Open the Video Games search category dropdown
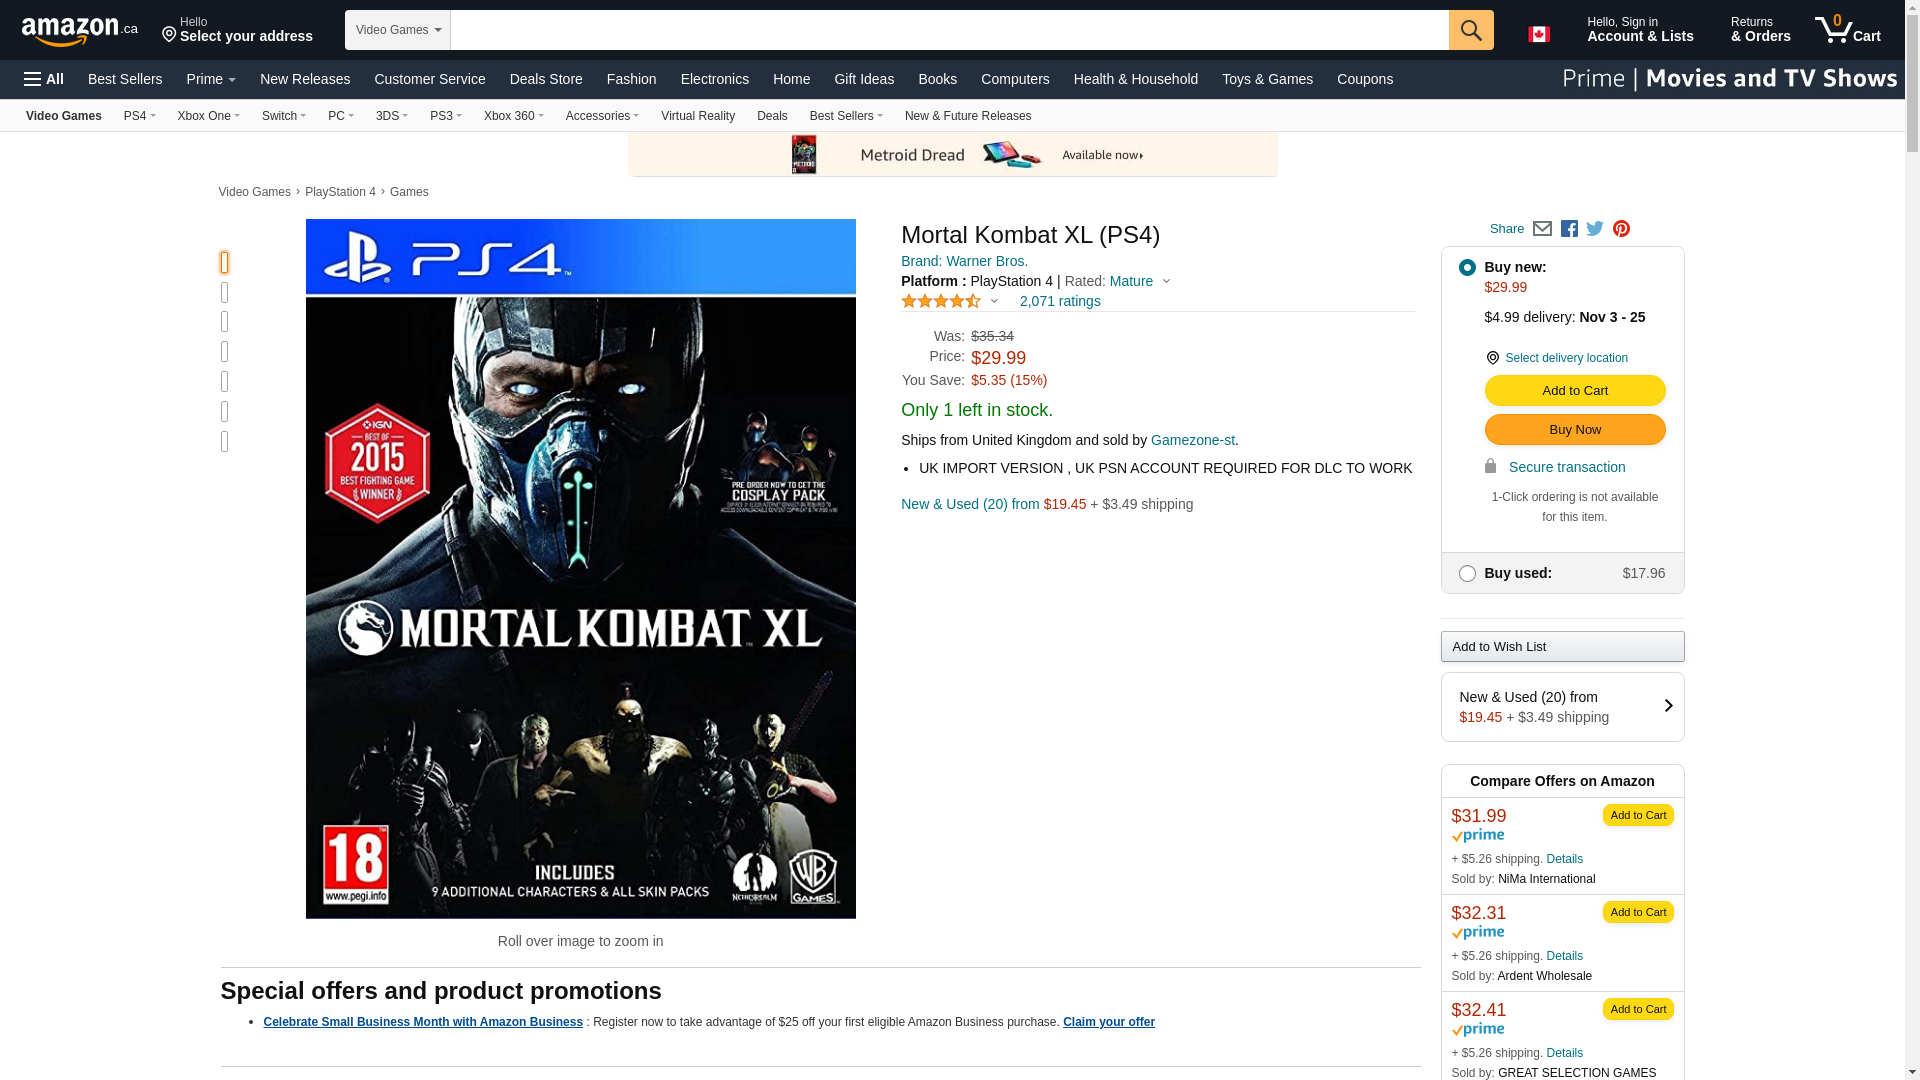1920x1080 pixels. click(x=397, y=30)
